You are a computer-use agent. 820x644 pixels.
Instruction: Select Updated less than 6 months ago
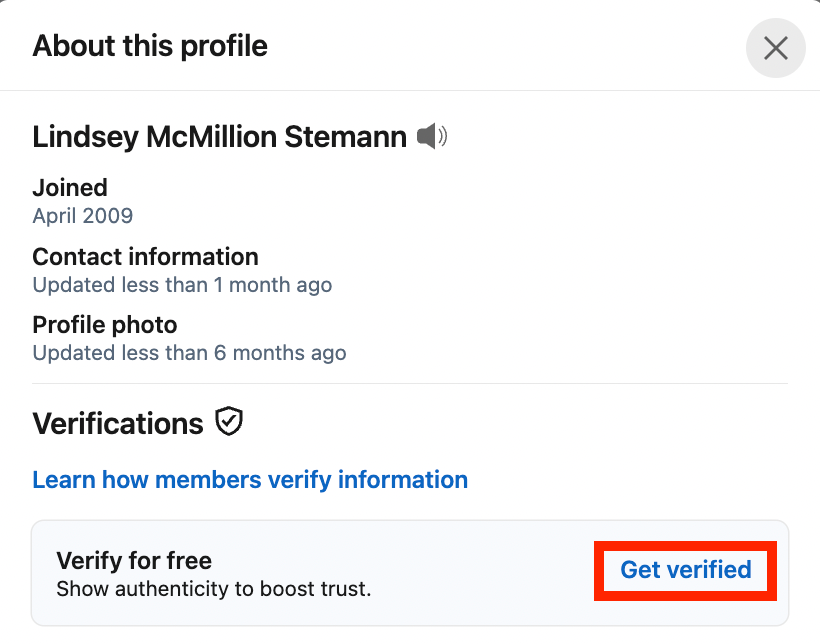[x=189, y=353]
